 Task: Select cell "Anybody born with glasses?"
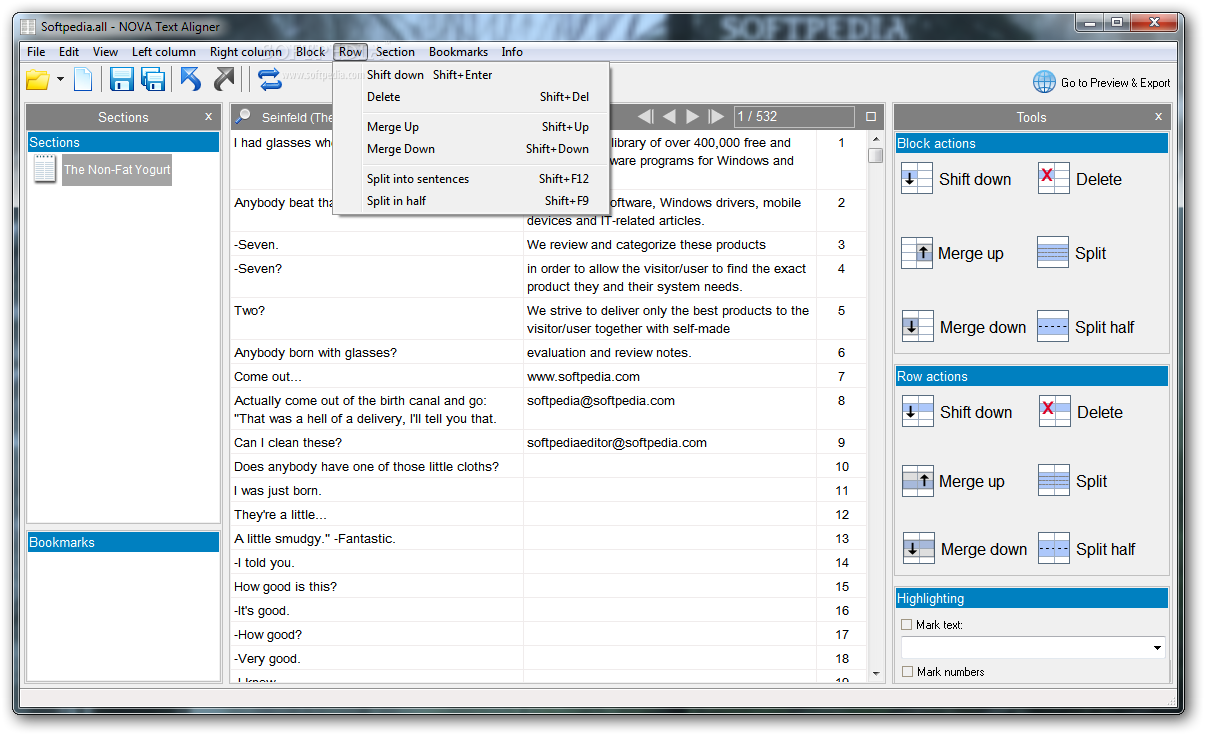tap(377, 353)
